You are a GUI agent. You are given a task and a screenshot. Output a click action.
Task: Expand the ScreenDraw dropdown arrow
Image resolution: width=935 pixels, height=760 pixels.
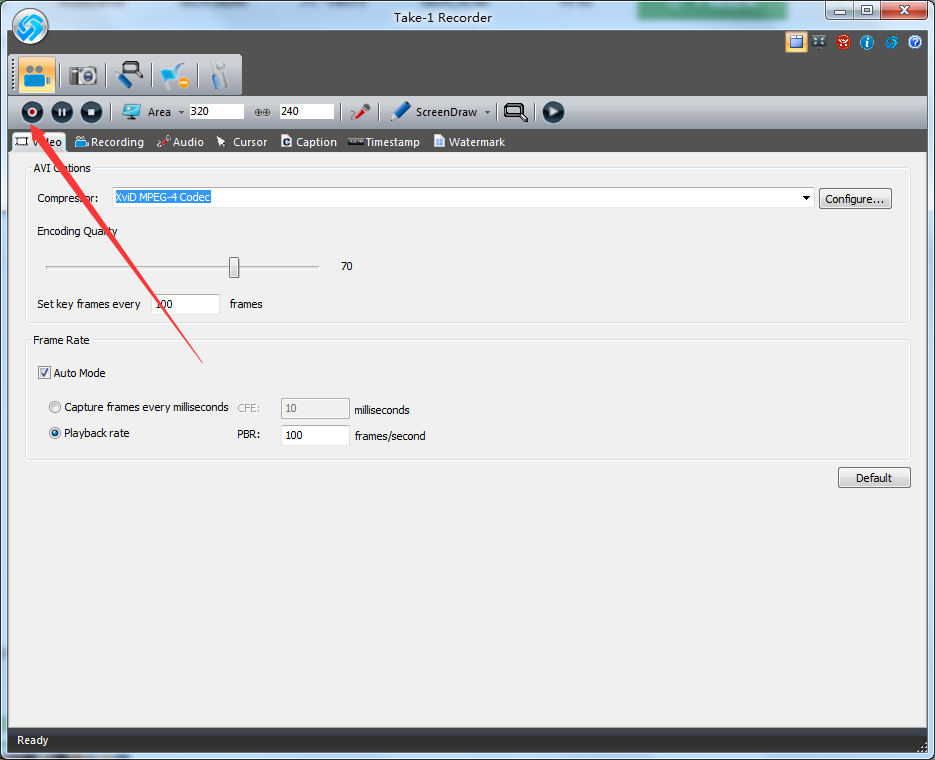pyautogui.click(x=487, y=112)
